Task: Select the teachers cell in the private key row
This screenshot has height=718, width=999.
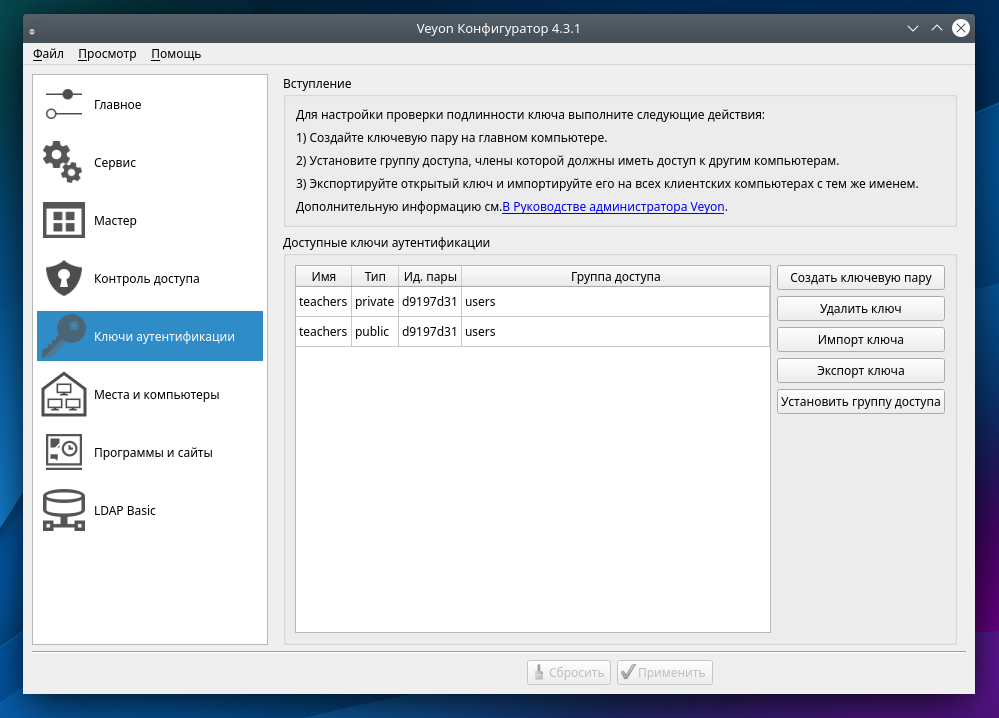Action: pyautogui.click(x=324, y=301)
